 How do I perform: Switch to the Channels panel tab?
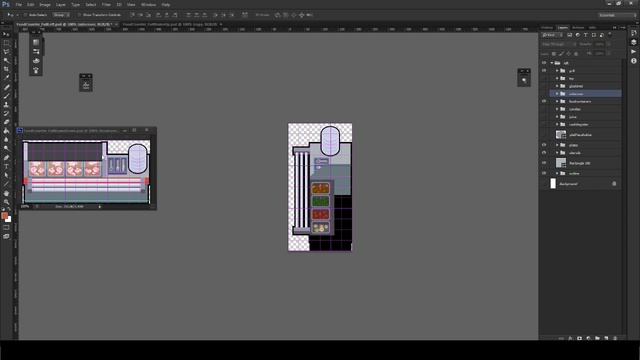point(547,28)
